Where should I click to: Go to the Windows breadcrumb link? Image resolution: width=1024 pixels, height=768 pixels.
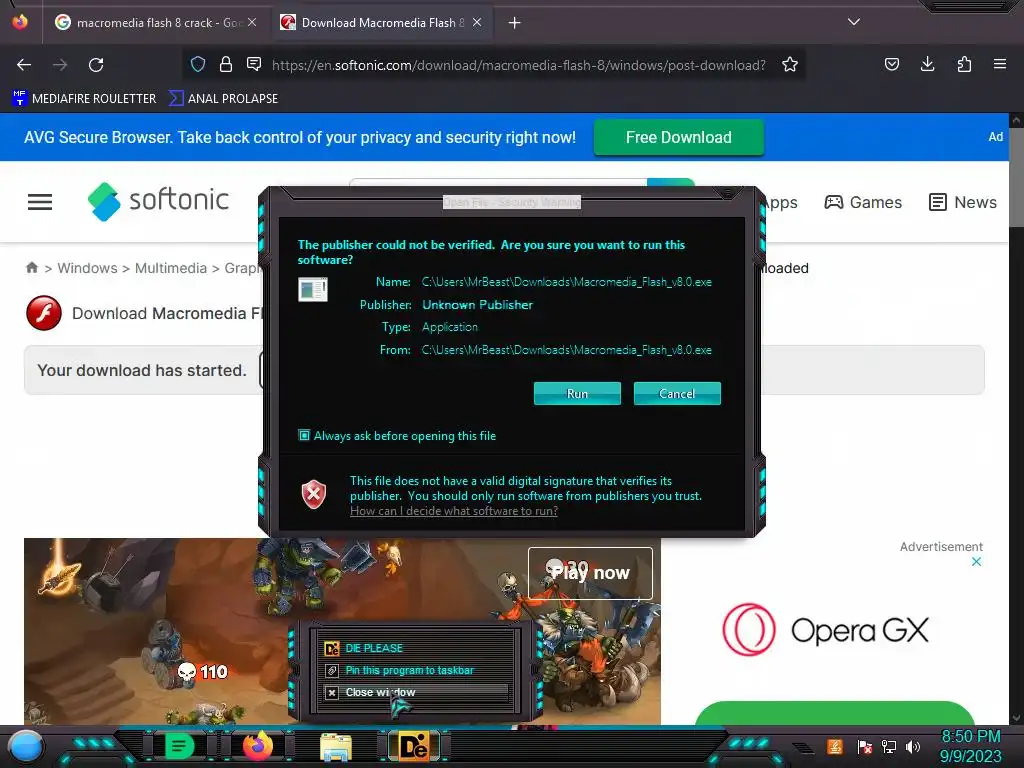[x=87, y=268]
